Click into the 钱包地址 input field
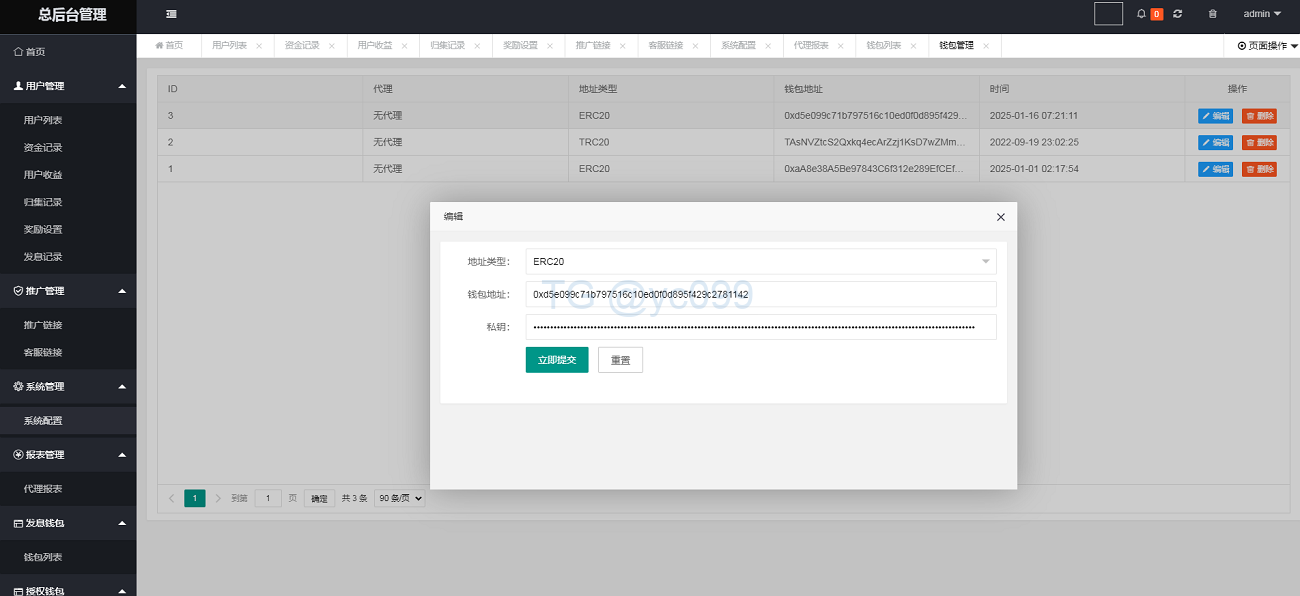 (760, 295)
